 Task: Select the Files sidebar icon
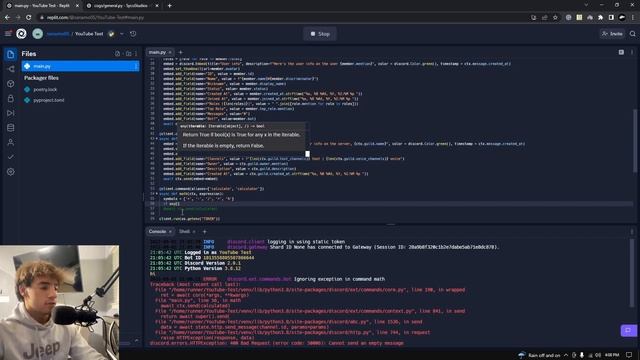11,54
